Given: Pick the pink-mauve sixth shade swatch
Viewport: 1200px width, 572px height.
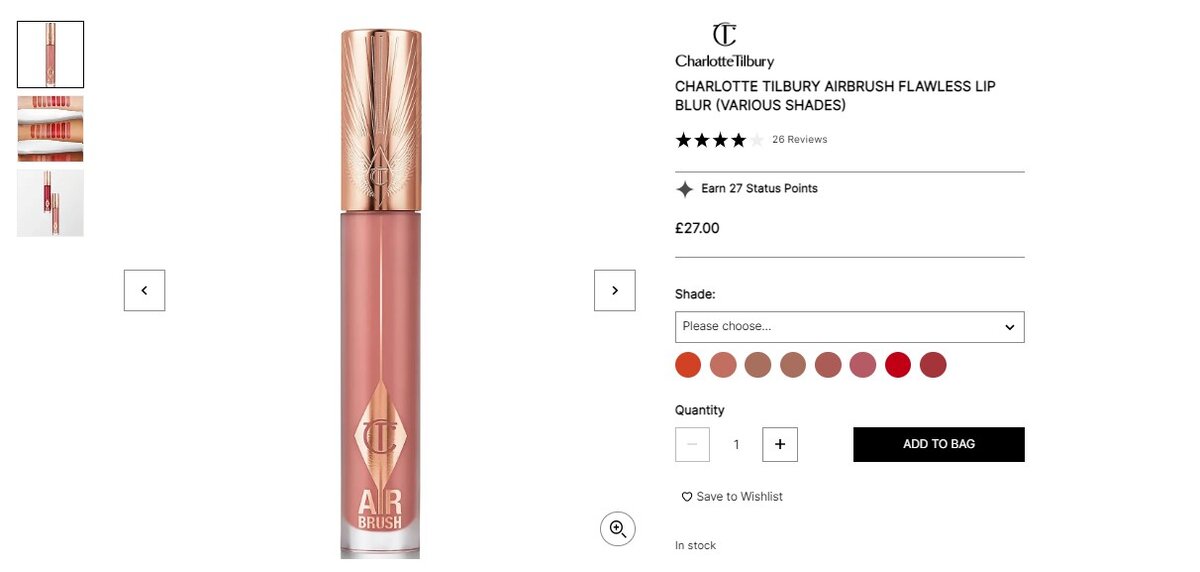Looking at the screenshot, I should pos(863,365).
